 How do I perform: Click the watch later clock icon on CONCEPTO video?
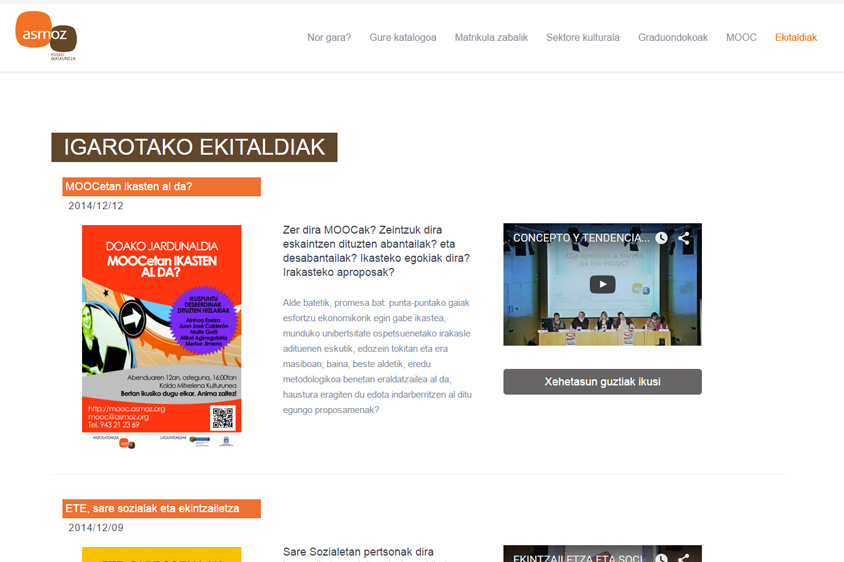click(662, 238)
